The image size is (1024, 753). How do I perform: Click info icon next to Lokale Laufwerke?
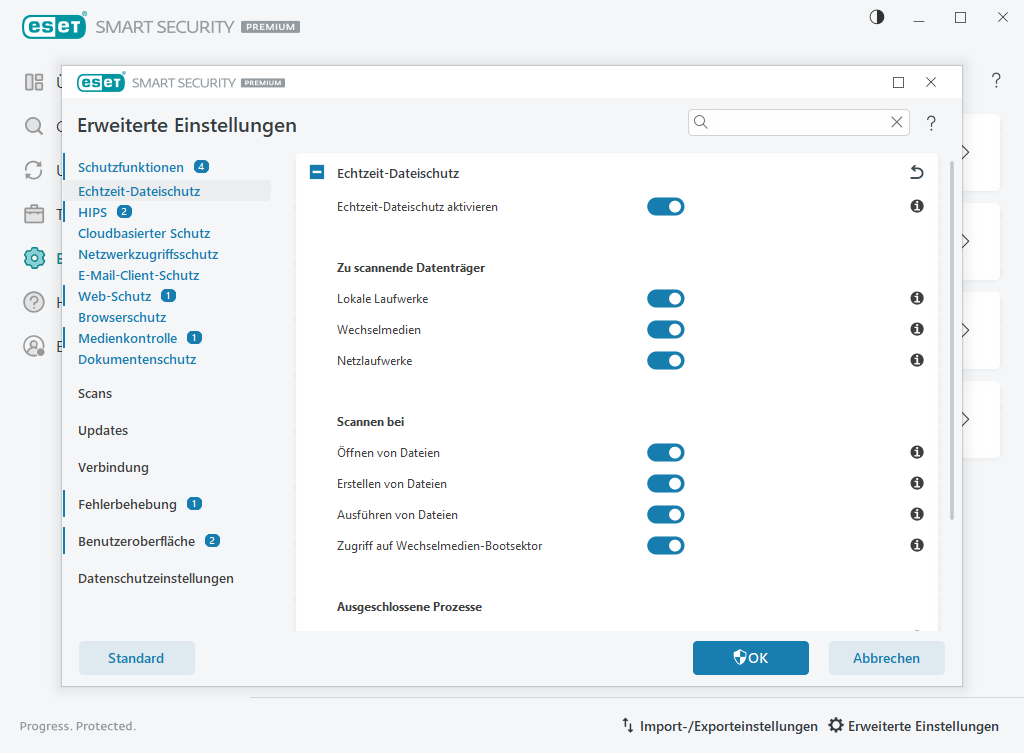916,298
